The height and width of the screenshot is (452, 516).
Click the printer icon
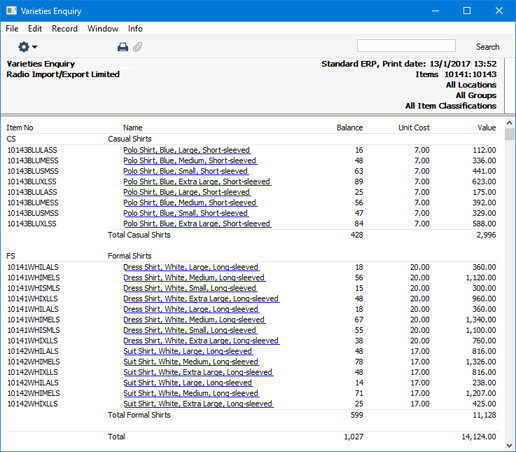coord(123,47)
